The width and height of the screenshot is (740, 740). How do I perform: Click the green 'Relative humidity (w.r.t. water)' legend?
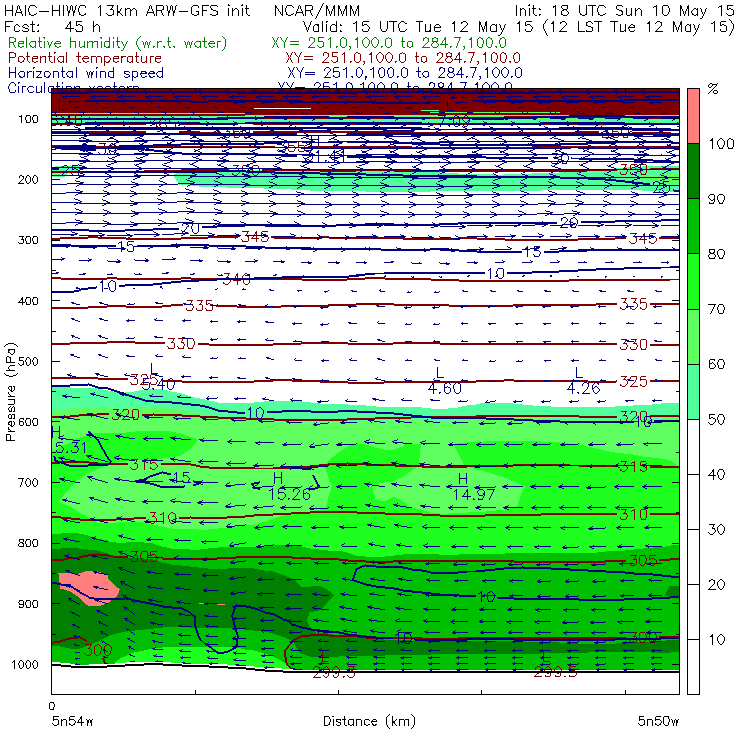(118, 43)
